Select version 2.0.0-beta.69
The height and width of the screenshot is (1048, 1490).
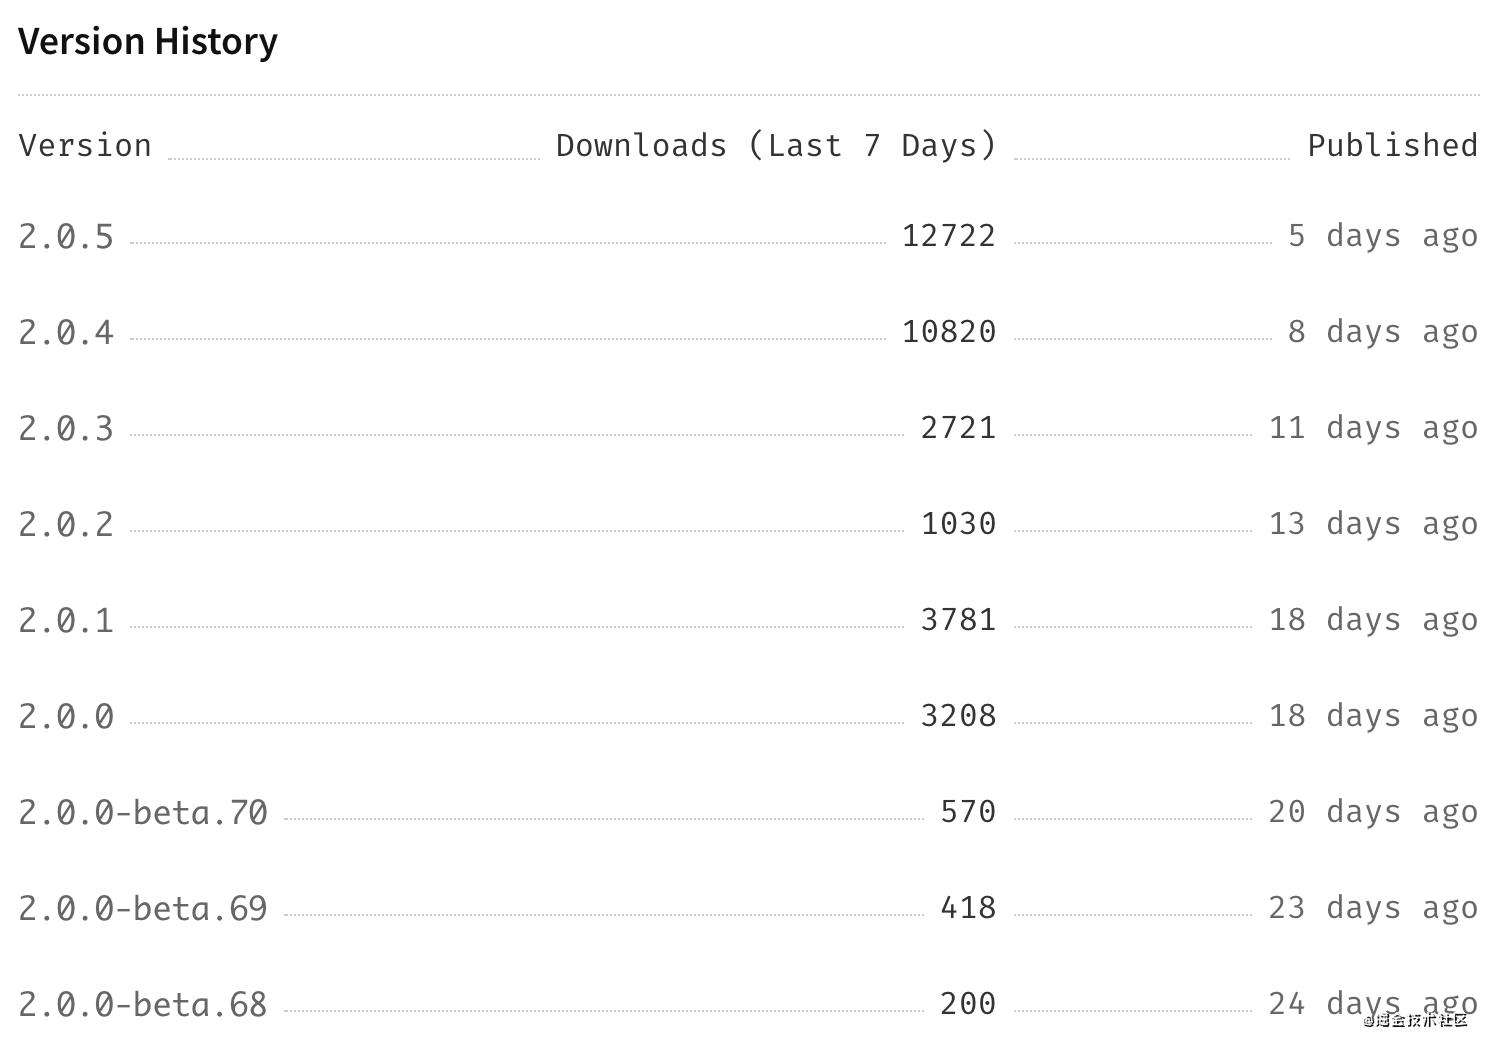point(143,909)
